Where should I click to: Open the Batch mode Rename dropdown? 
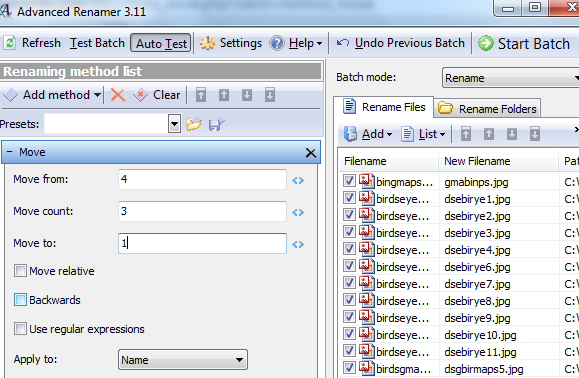[x=511, y=78]
